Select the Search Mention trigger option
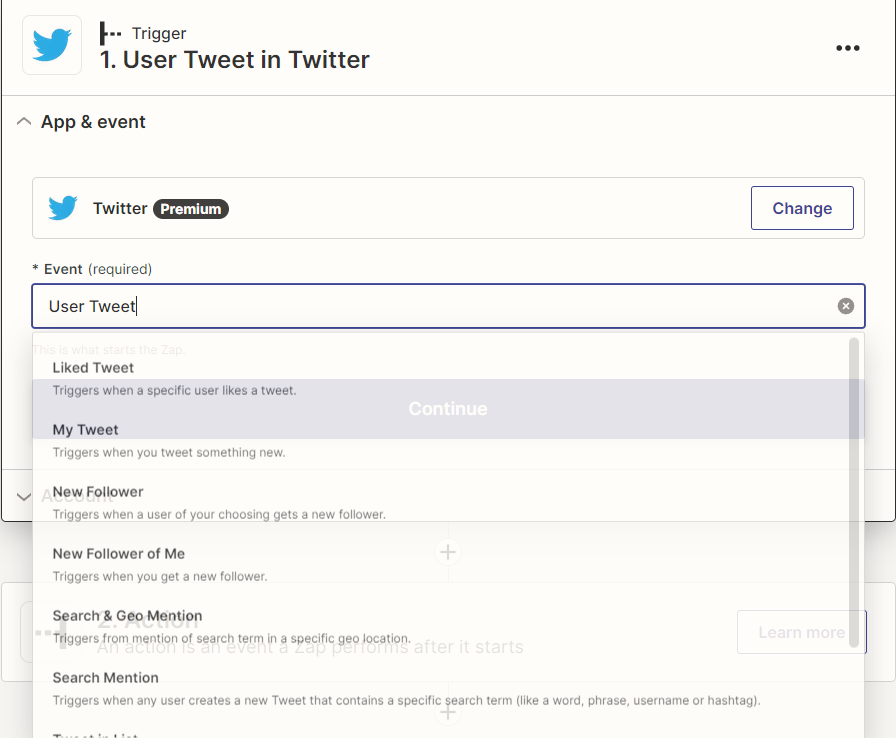This screenshot has height=738, width=896. pyautogui.click(x=105, y=678)
